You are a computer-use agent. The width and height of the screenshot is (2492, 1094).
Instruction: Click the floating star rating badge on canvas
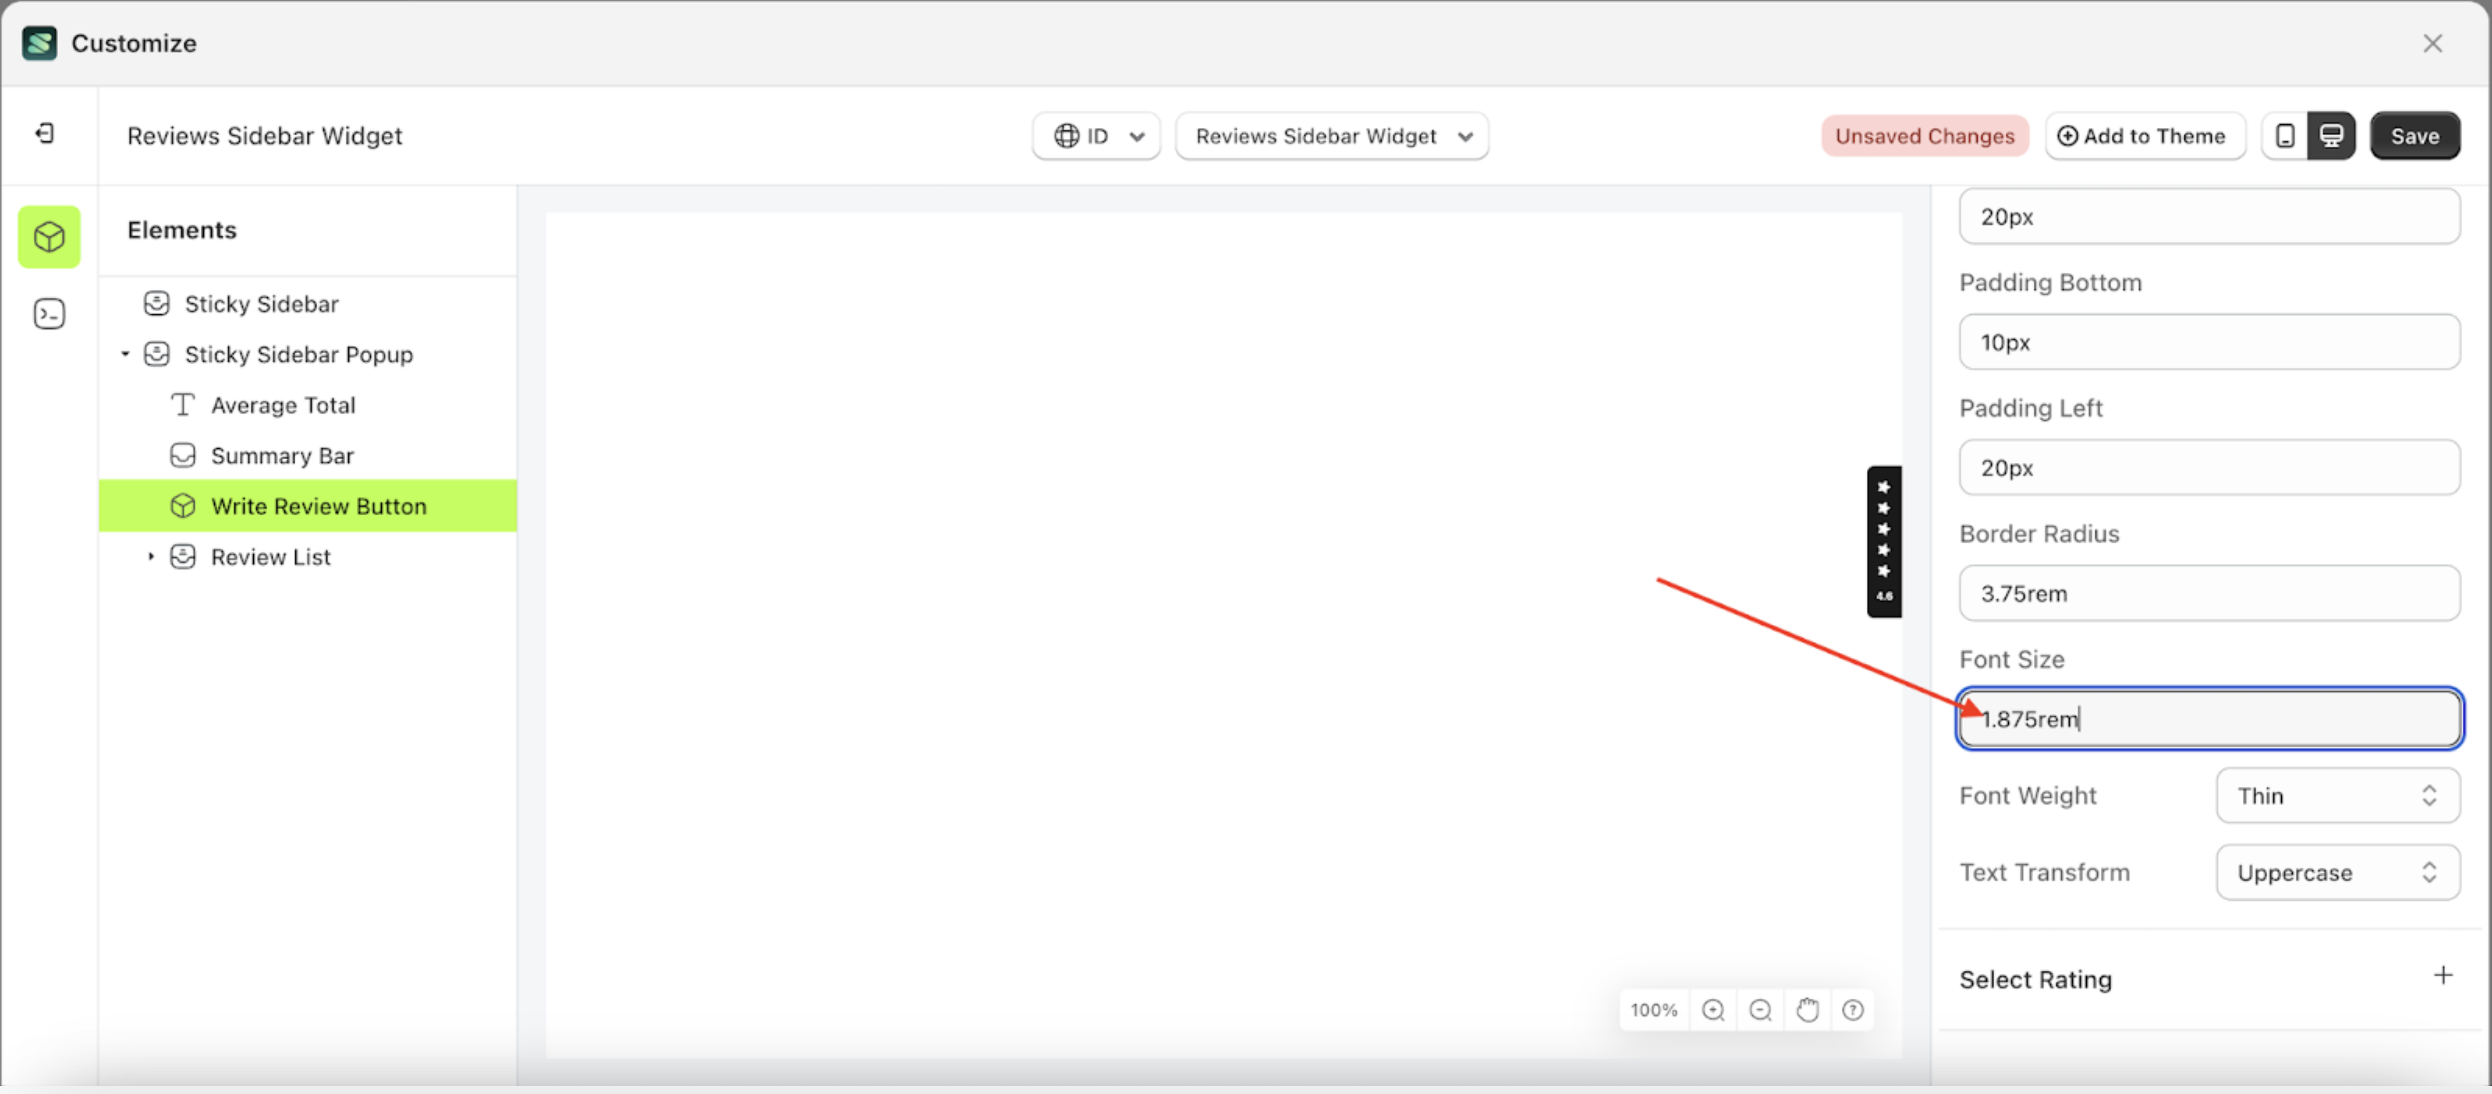1884,540
